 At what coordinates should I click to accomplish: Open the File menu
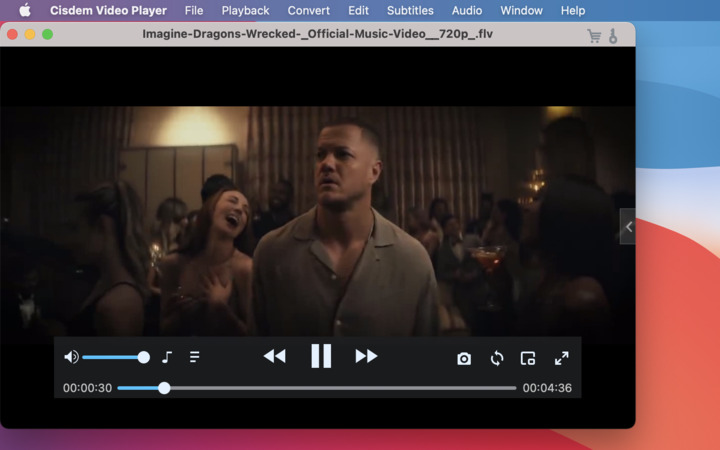[194, 11]
